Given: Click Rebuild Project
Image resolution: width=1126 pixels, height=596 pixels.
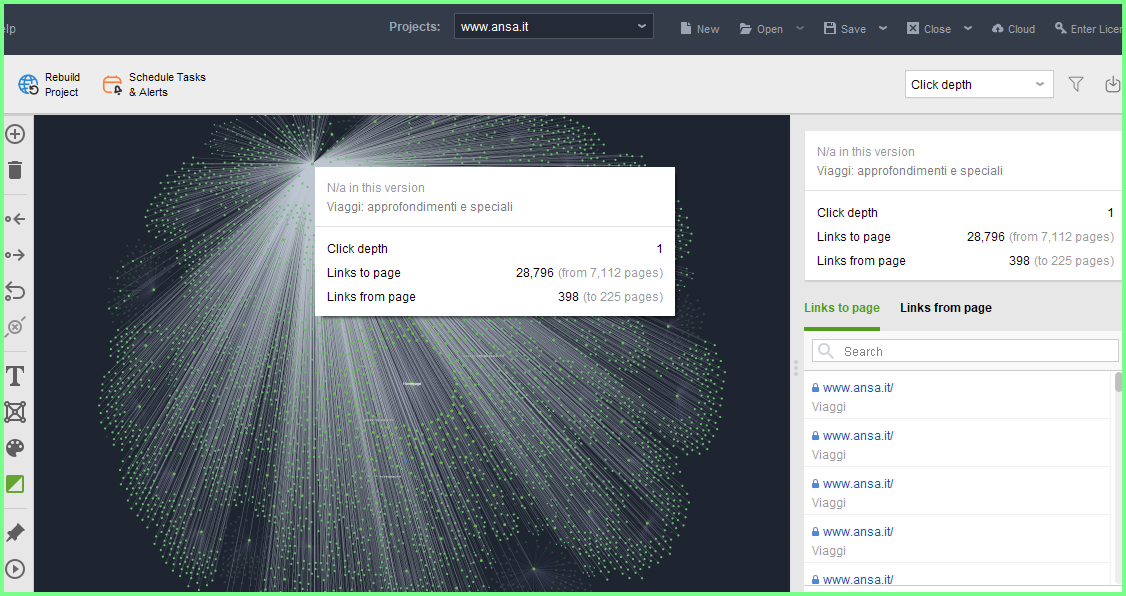Looking at the screenshot, I should point(49,85).
